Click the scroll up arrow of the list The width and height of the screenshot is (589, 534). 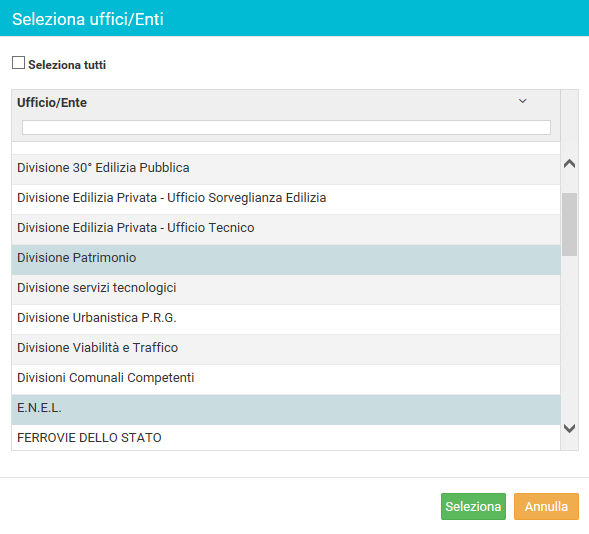569,163
